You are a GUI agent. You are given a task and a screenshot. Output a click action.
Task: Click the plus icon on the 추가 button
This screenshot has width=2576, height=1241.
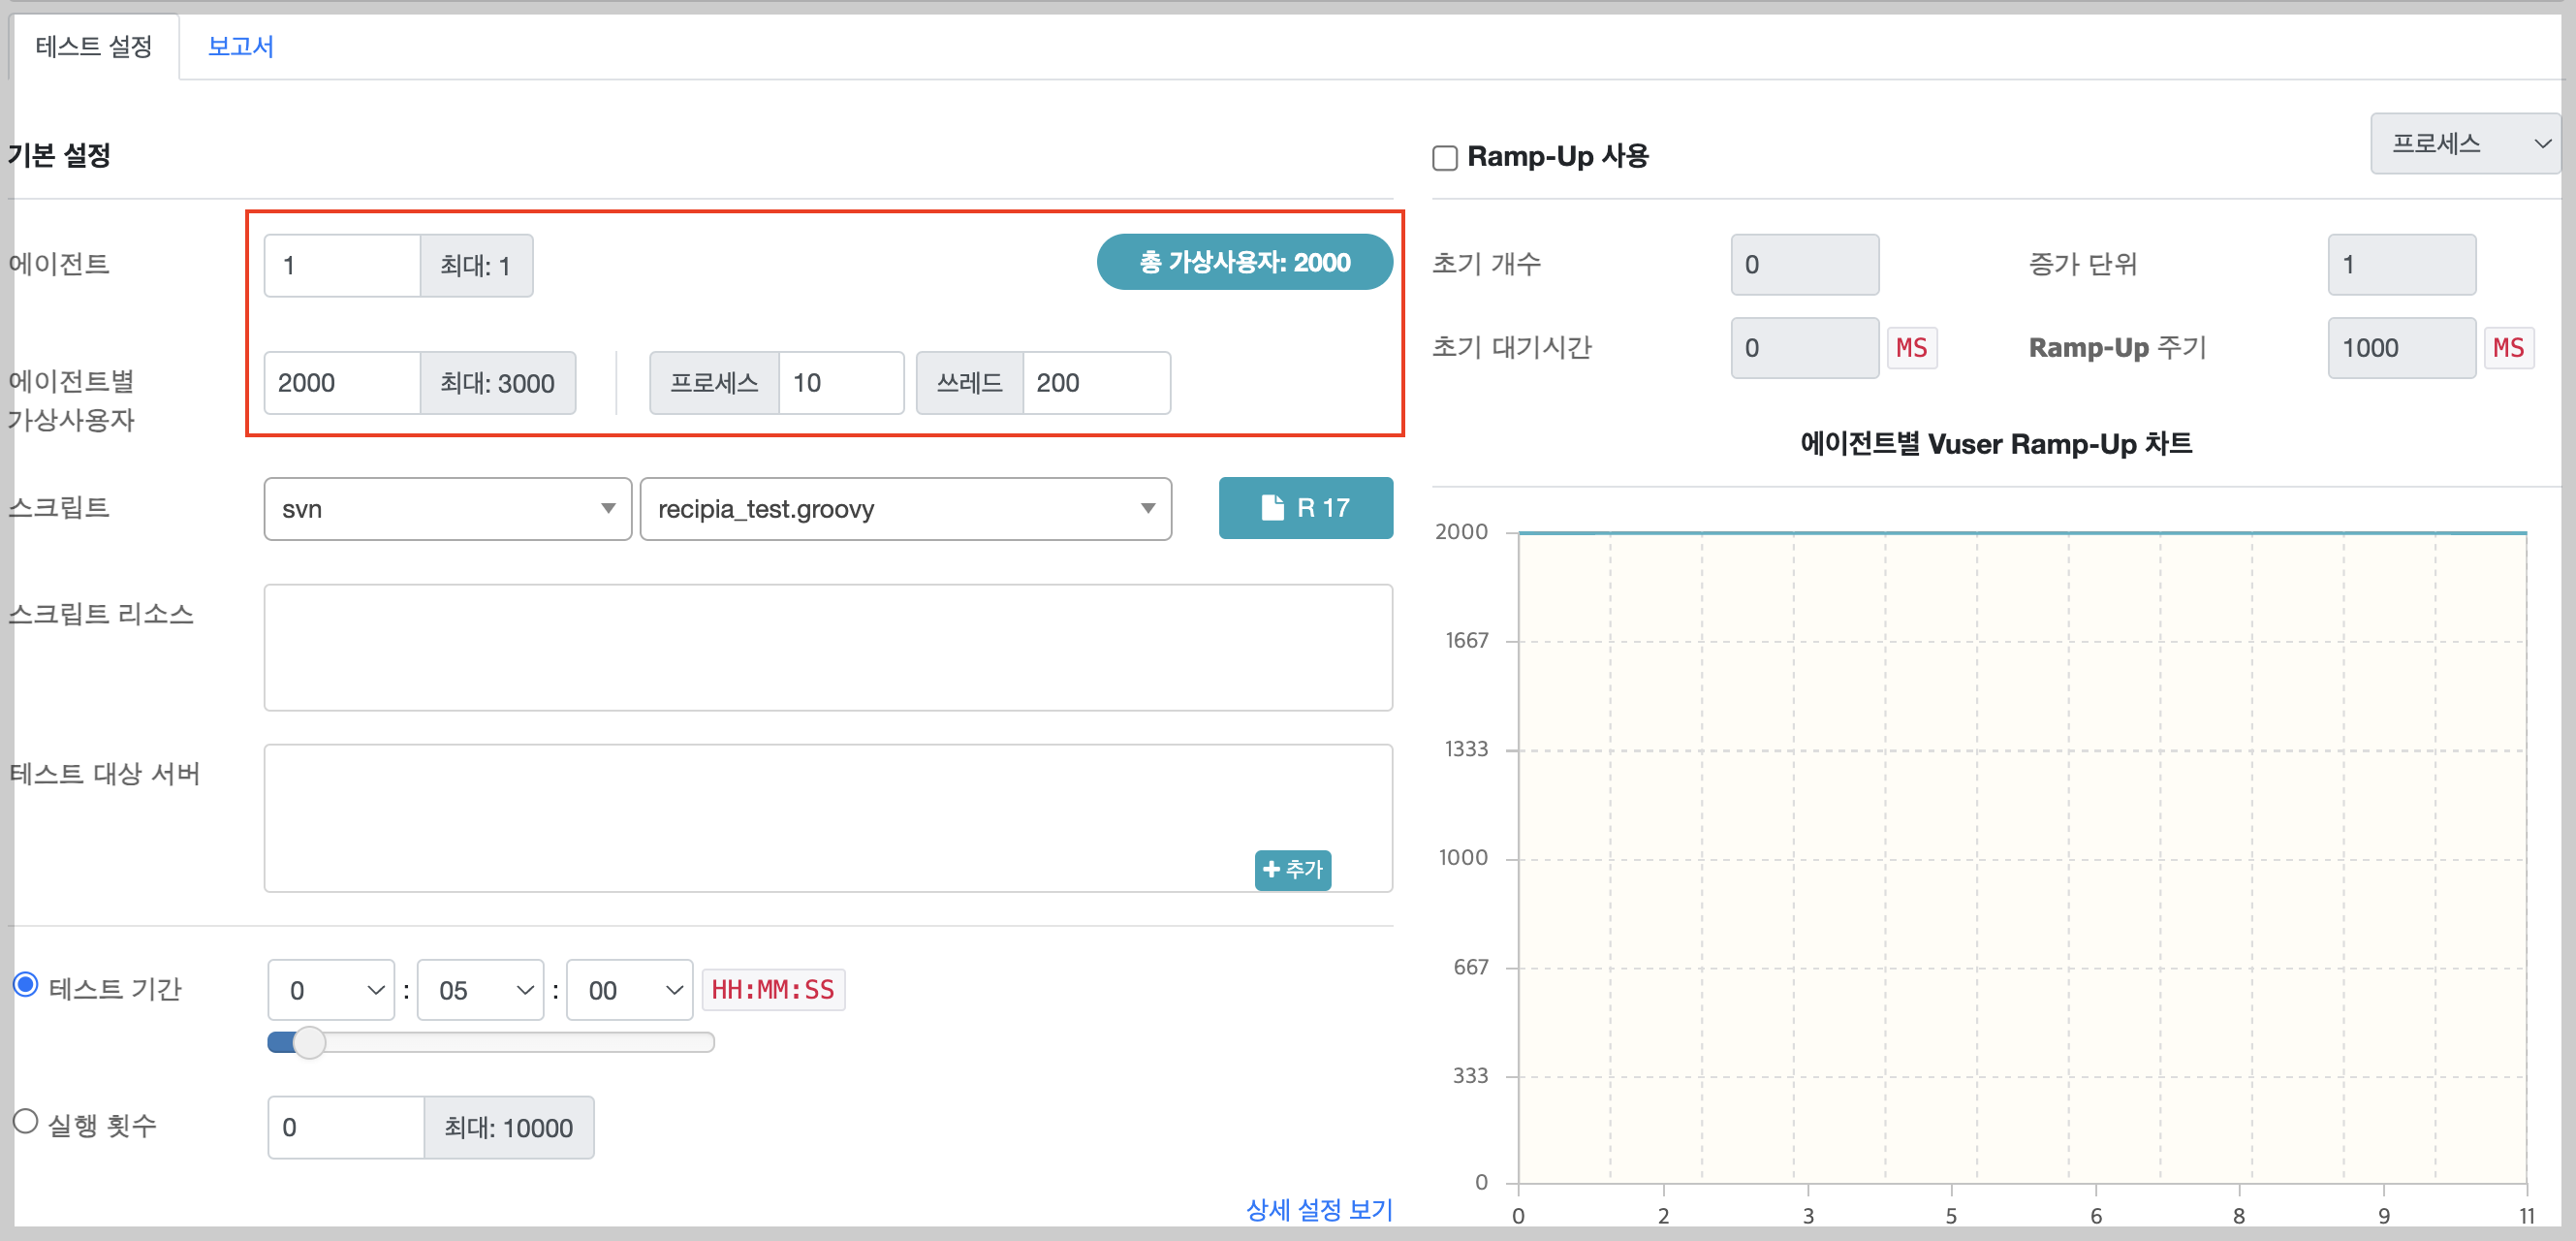[x=1272, y=870]
